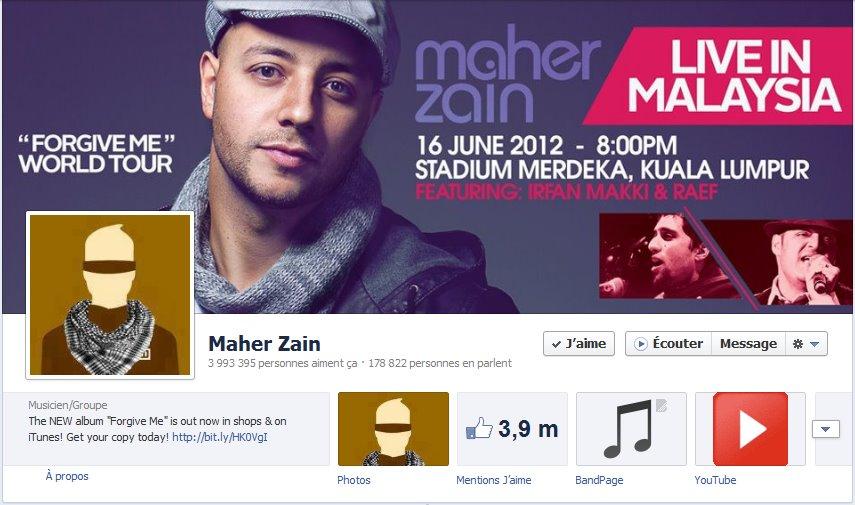Expand more app tiles with arrow button
This screenshot has width=855, height=505.
click(826, 429)
